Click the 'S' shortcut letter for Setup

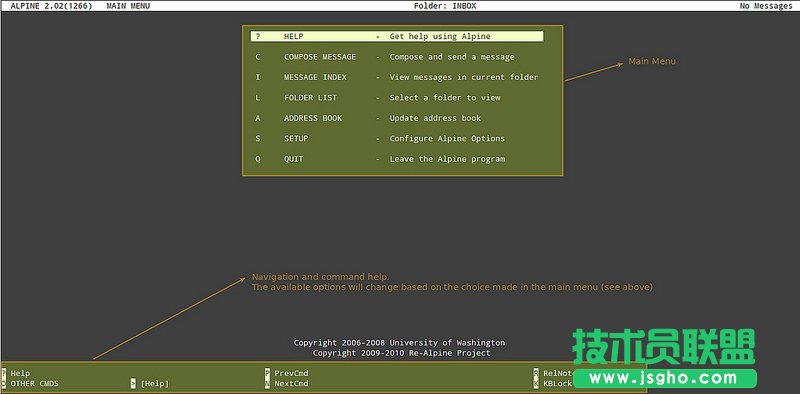[x=258, y=138]
